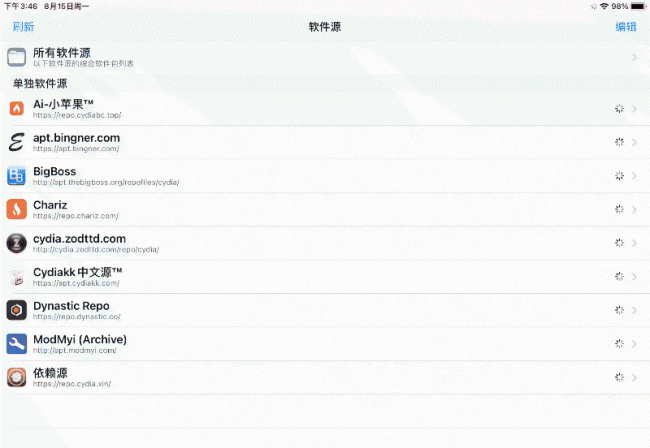Click the repo.cydiabc.top URL
The width and height of the screenshot is (650, 448).
pos(77,115)
